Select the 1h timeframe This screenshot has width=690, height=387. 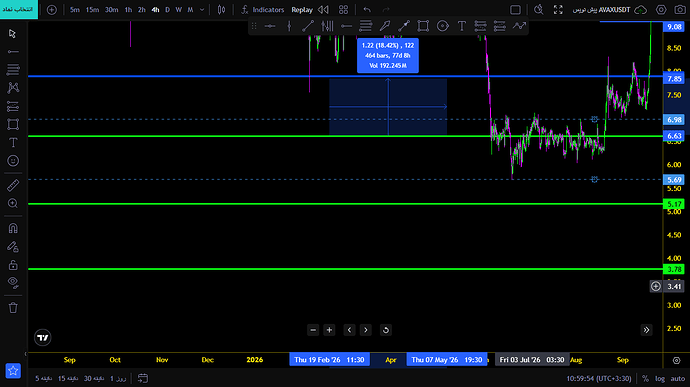(128, 10)
